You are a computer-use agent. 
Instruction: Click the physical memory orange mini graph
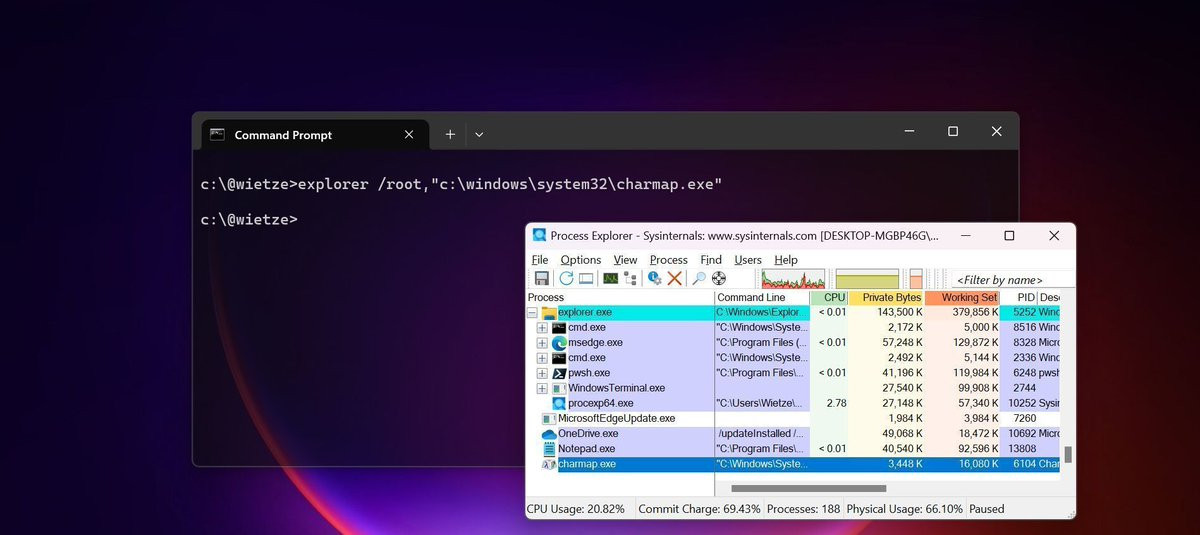pyautogui.click(x=916, y=278)
